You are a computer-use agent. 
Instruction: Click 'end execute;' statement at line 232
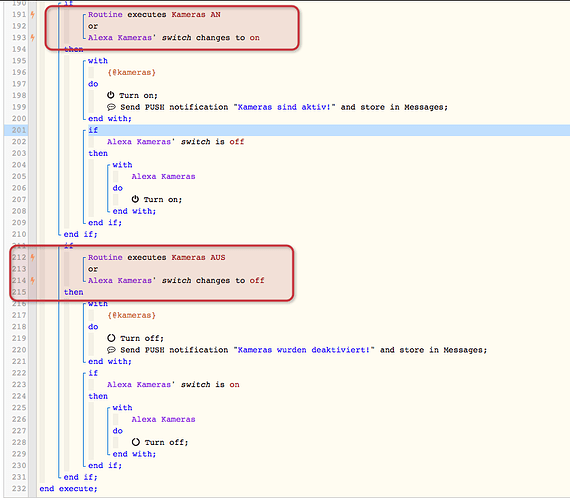point(68,489)
